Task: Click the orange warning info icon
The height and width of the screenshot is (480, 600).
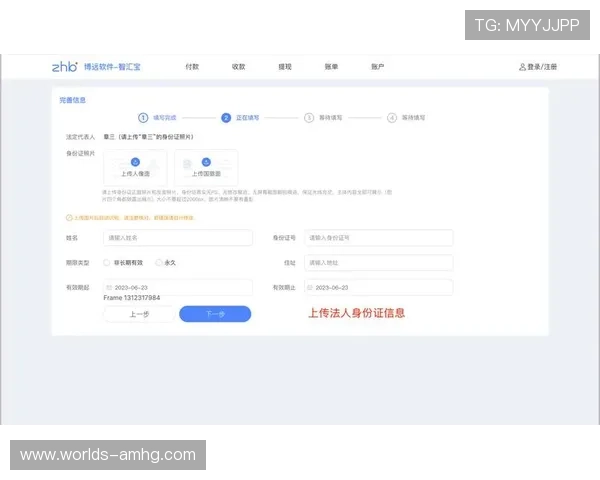Action: [x=69, y=218]
